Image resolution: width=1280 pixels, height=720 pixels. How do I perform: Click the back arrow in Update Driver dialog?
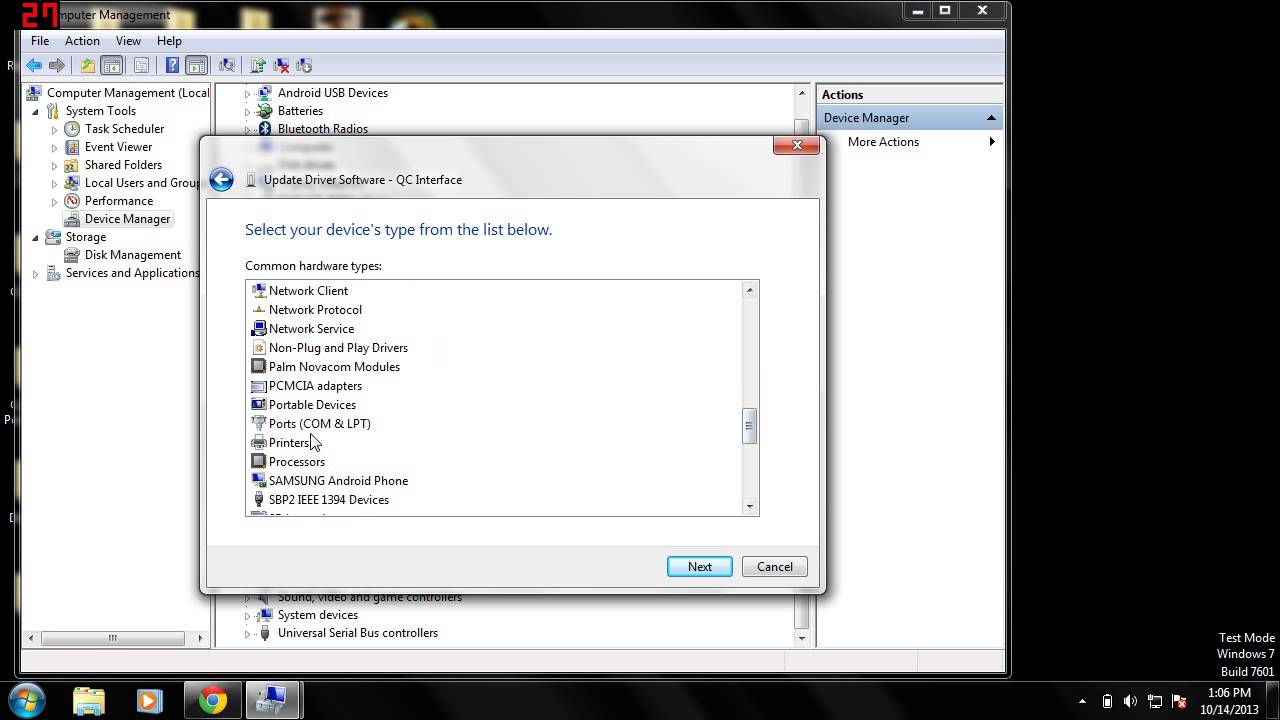pyautogui.click(x=221, y=180)
